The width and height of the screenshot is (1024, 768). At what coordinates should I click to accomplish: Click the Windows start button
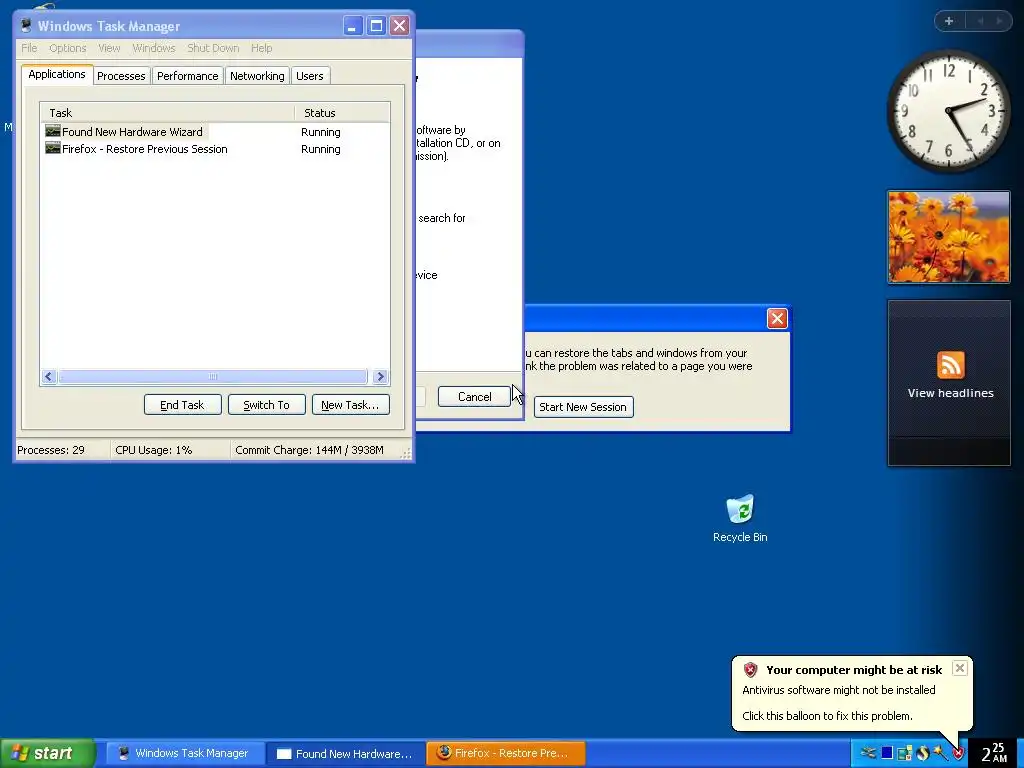(47, 753)
